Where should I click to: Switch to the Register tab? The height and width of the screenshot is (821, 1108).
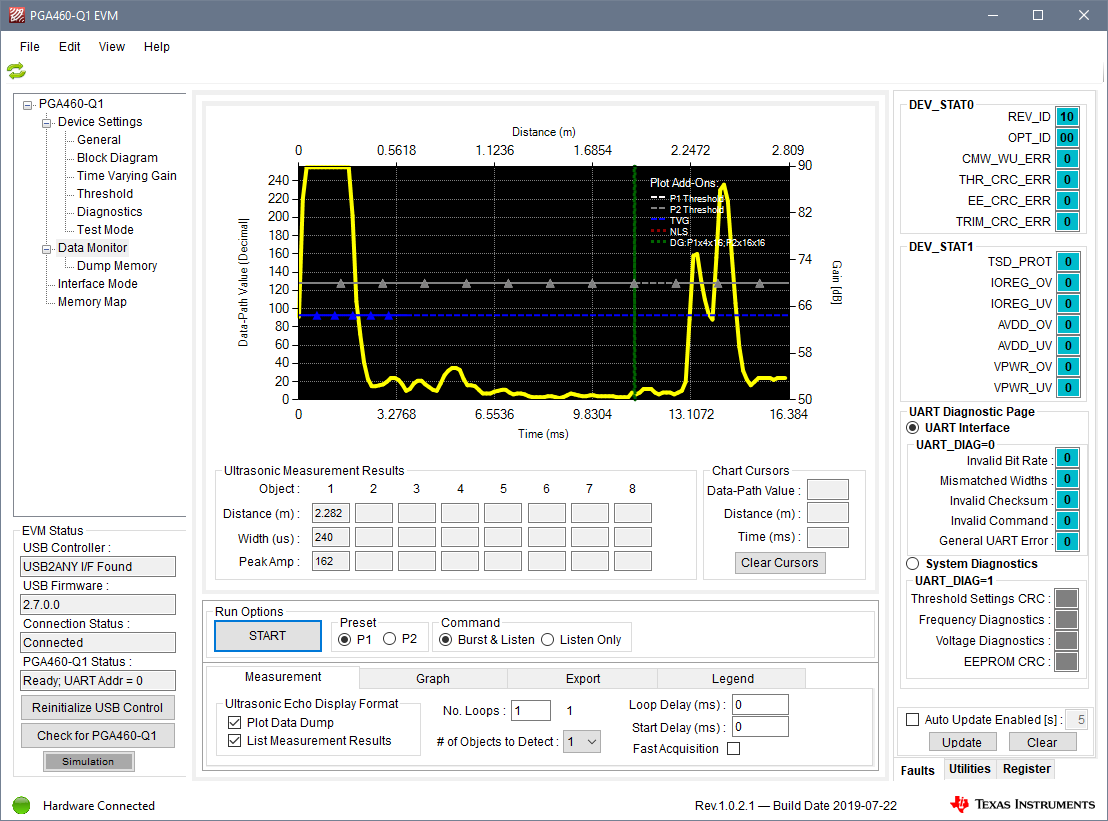point(1027,769)
